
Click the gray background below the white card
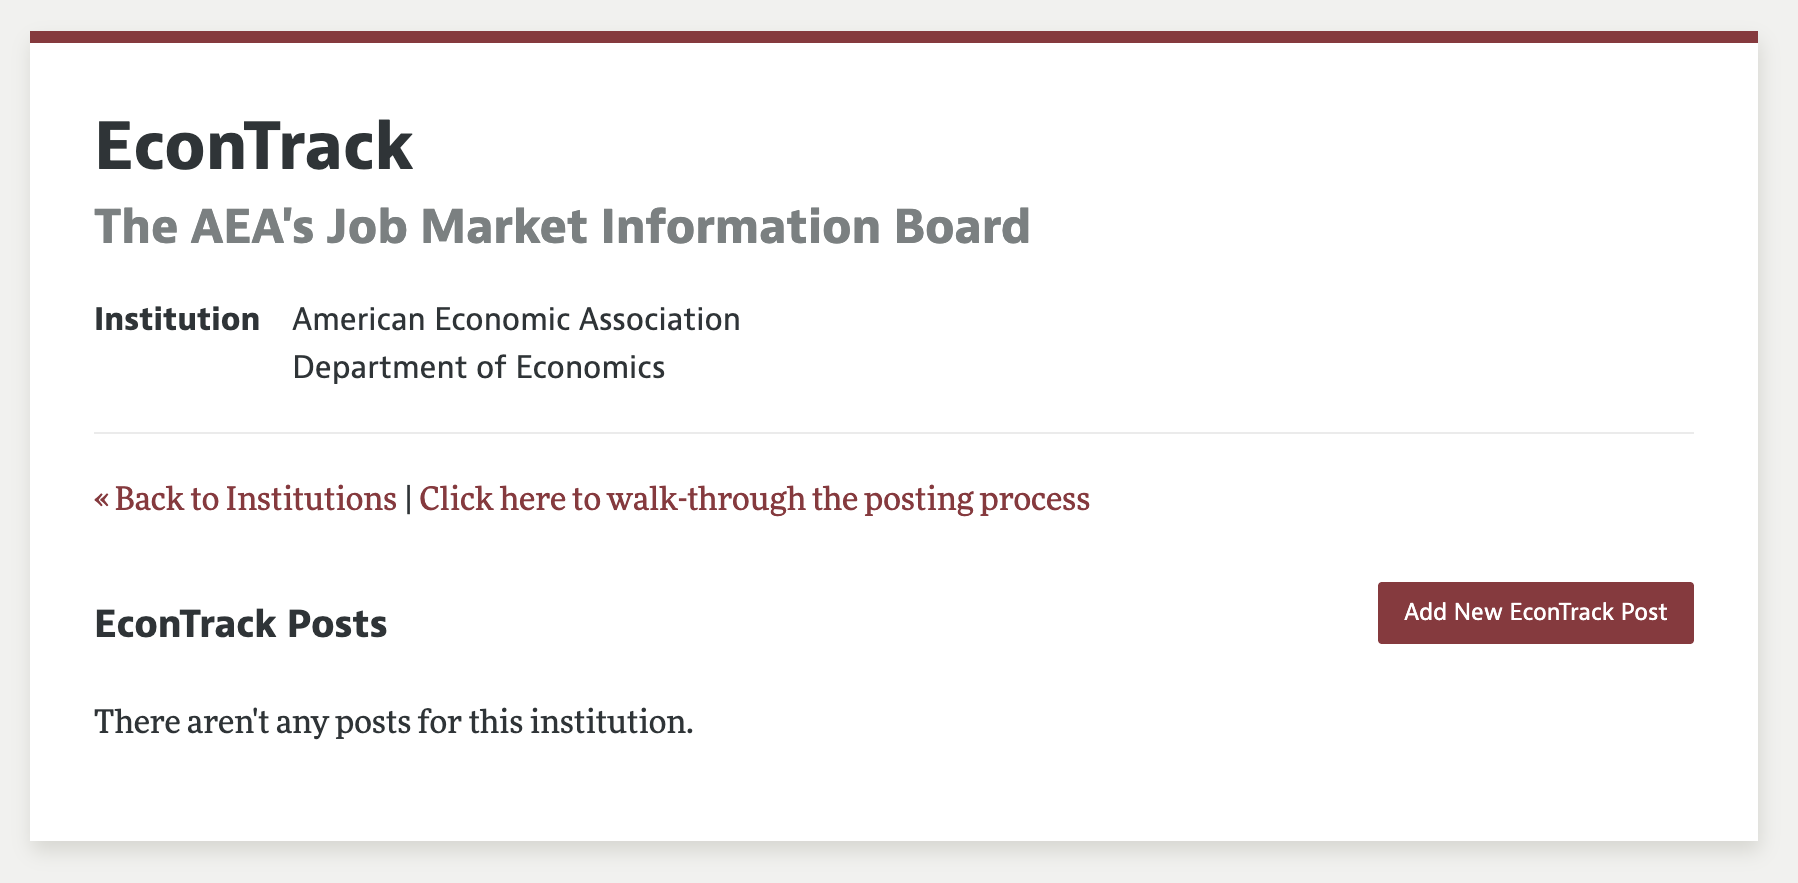pyautogui.click(x=893, y=862)
